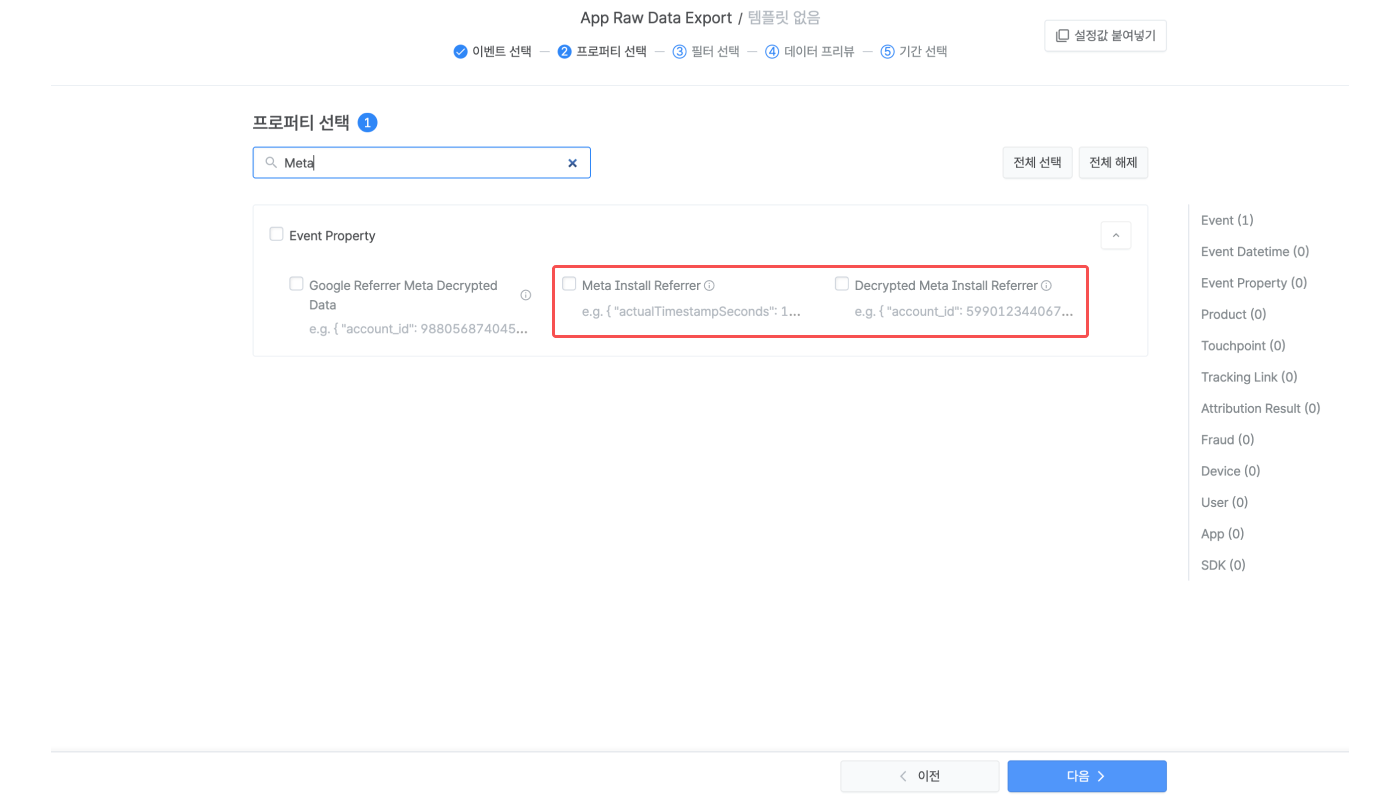
Task: Click the magnifier icon in the search box
Action: pos(271,162)
